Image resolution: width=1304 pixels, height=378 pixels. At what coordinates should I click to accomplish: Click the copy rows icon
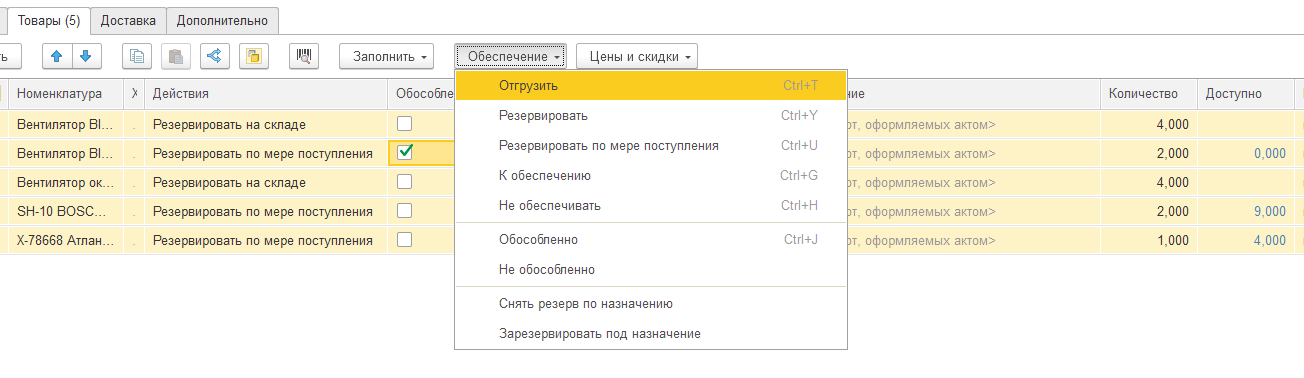coord(137,57)
